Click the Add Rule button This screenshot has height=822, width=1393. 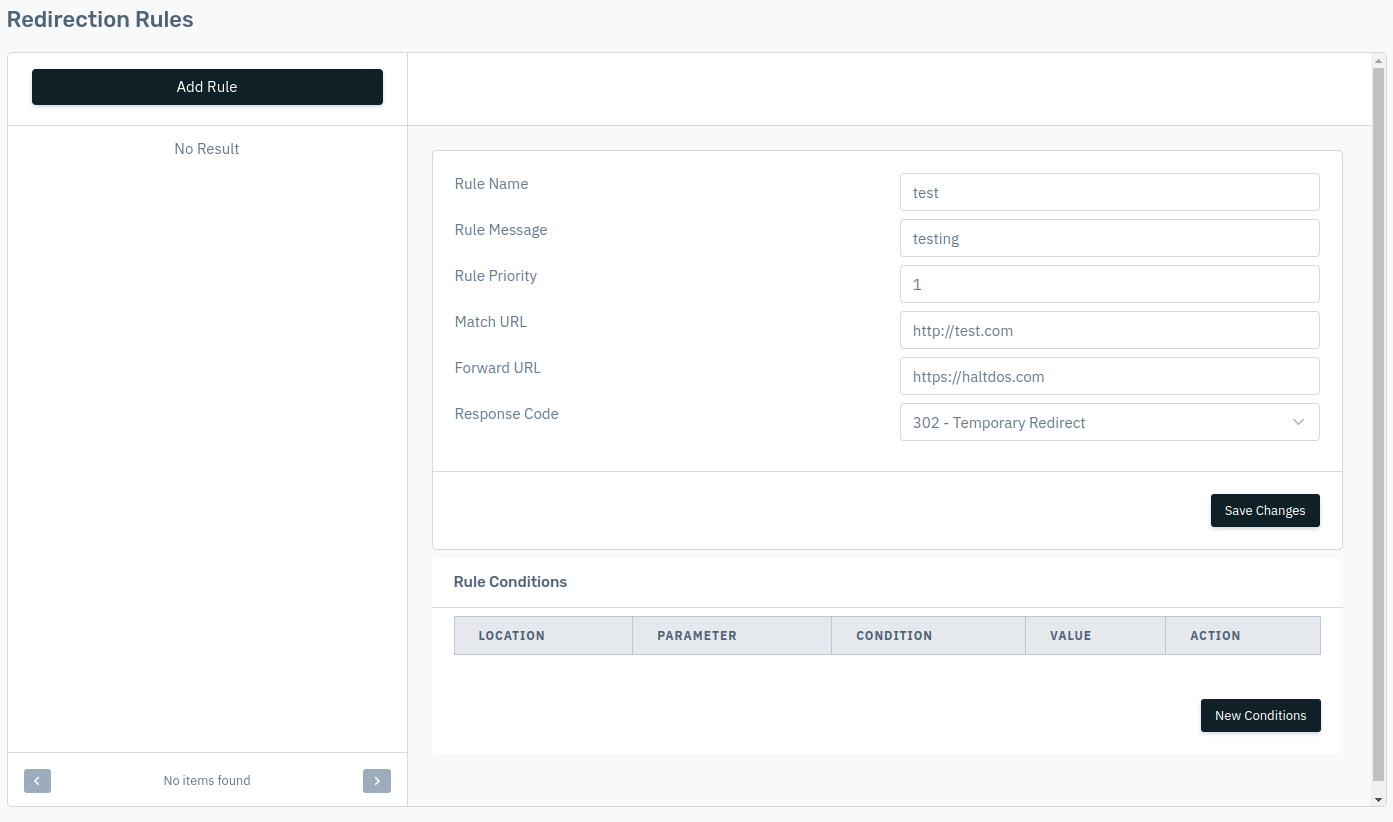pos(207,87)
